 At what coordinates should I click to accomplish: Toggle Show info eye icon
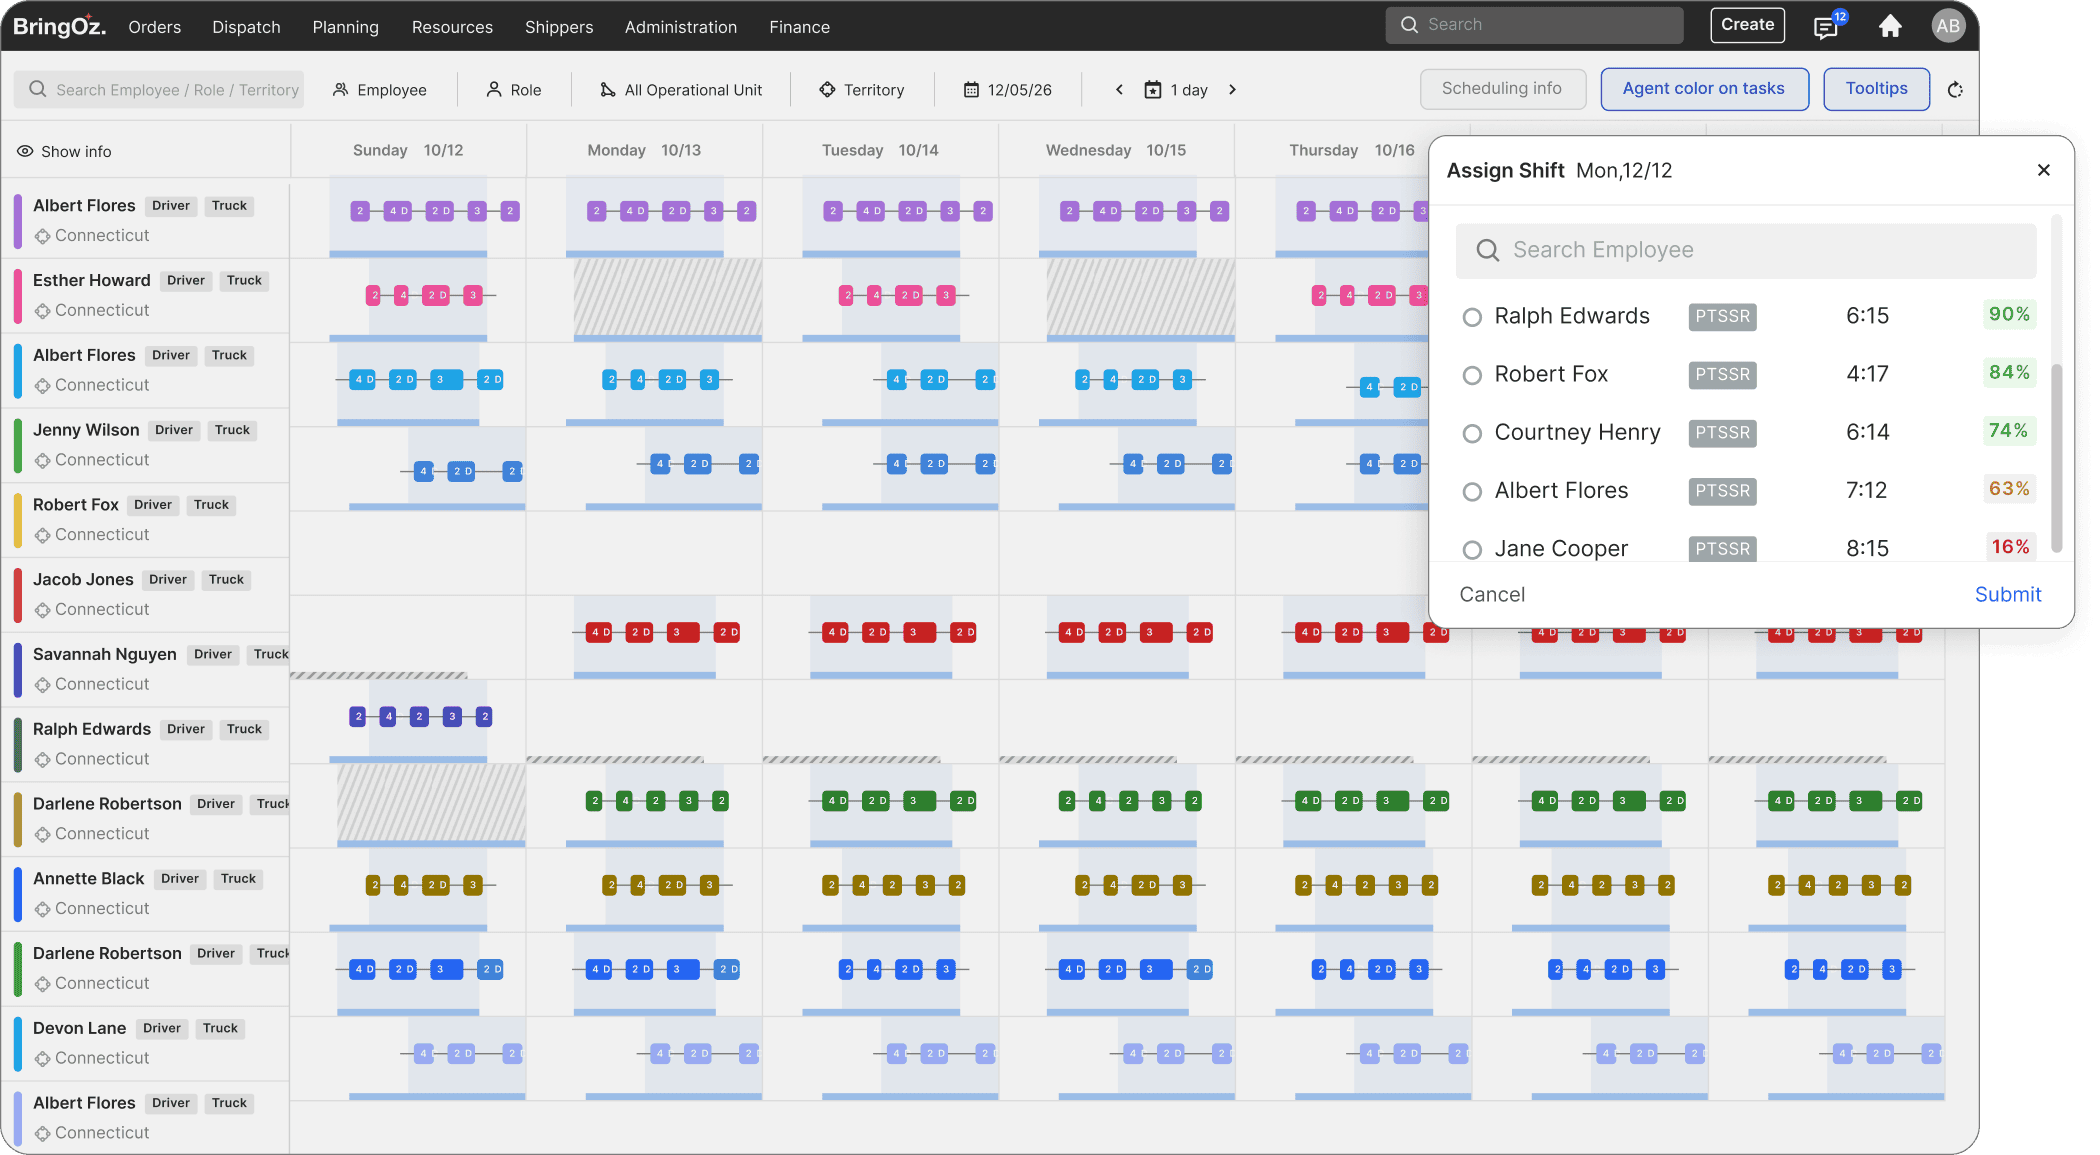pos(25,151)
